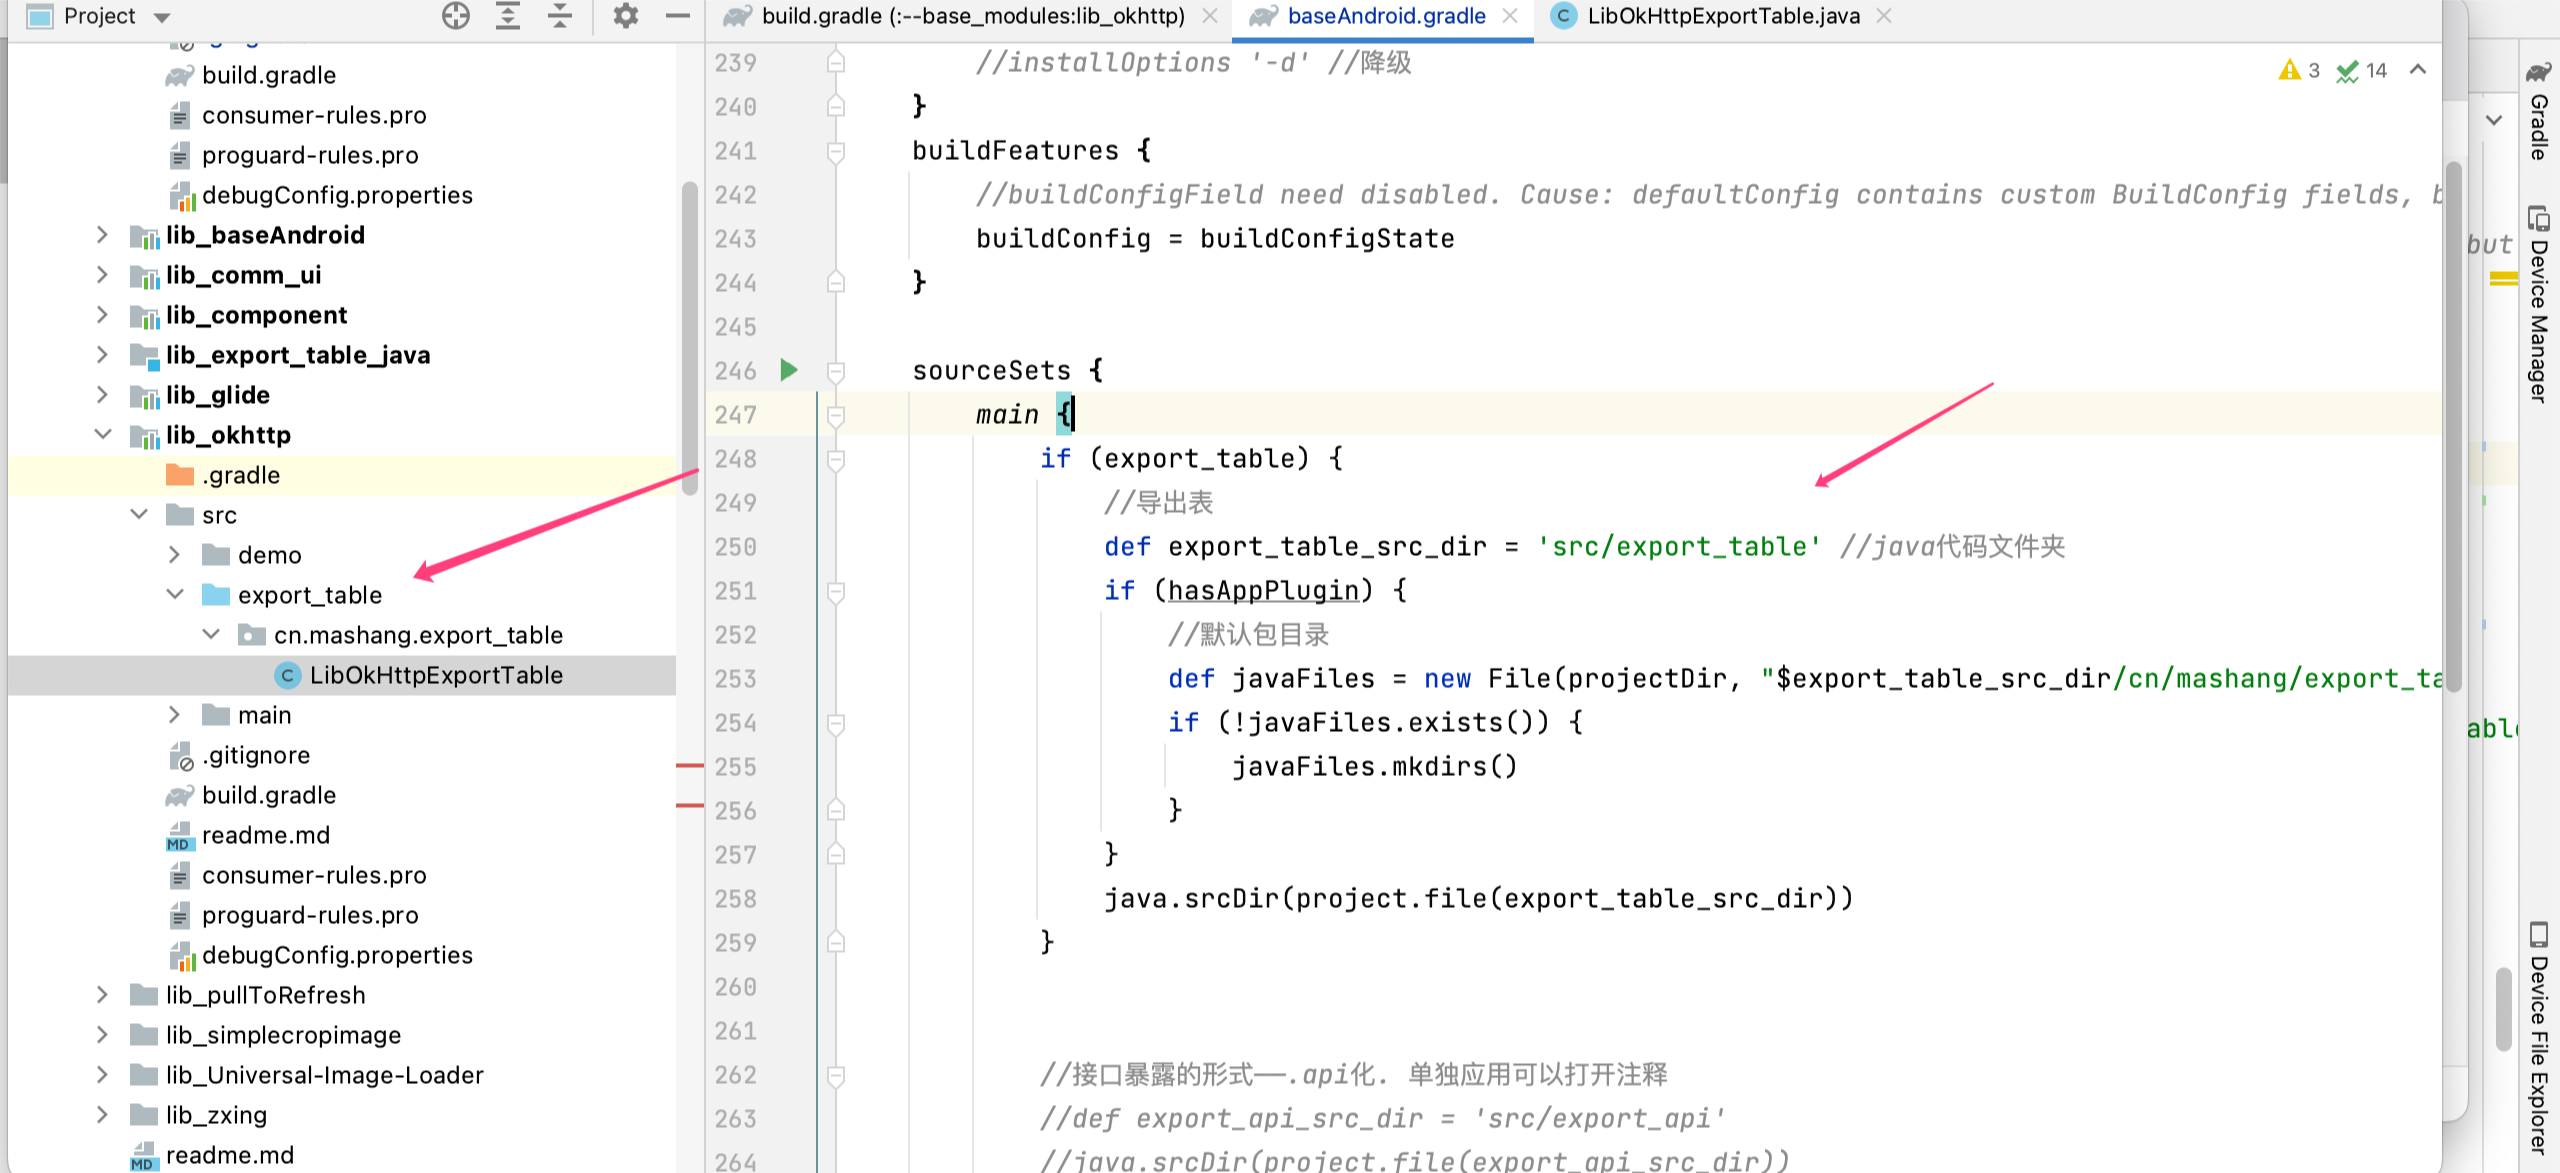Fold the hasAppPlugin if block
Image resolution: width=2560 pixels, height=1173 pixels.
pos(836,591)
